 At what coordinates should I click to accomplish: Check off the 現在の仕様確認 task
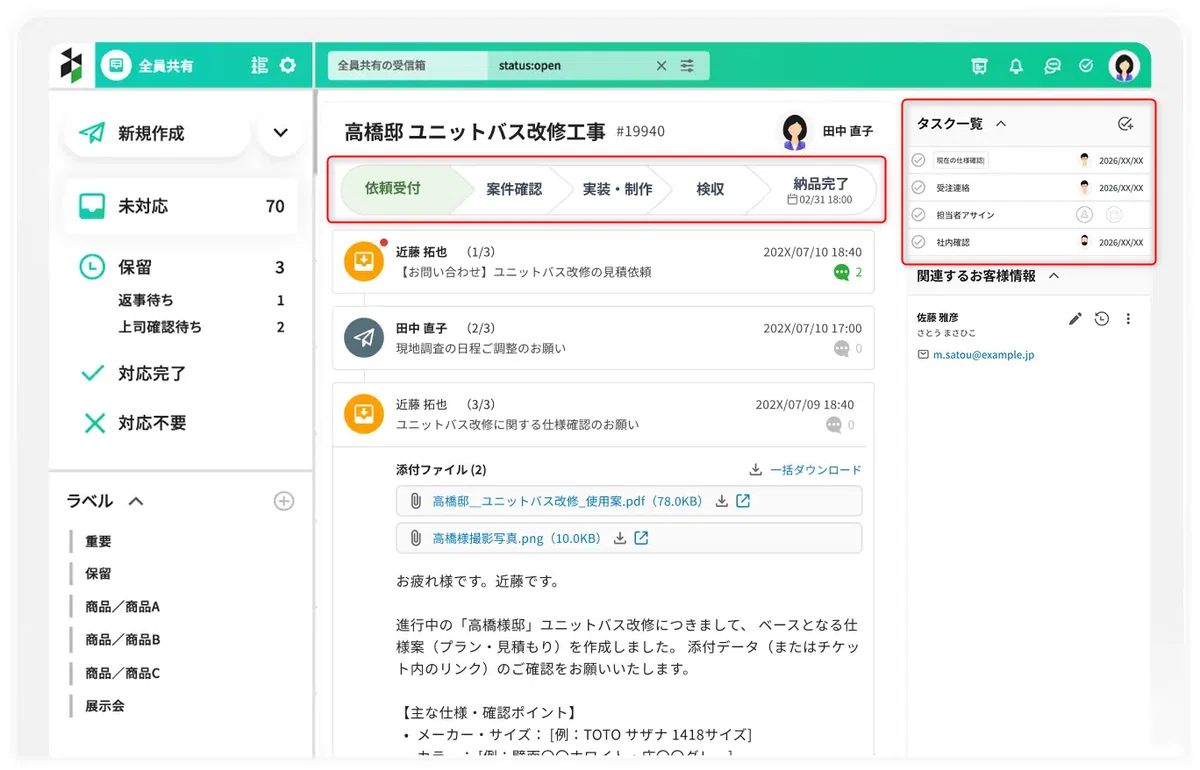coord(918,160)
